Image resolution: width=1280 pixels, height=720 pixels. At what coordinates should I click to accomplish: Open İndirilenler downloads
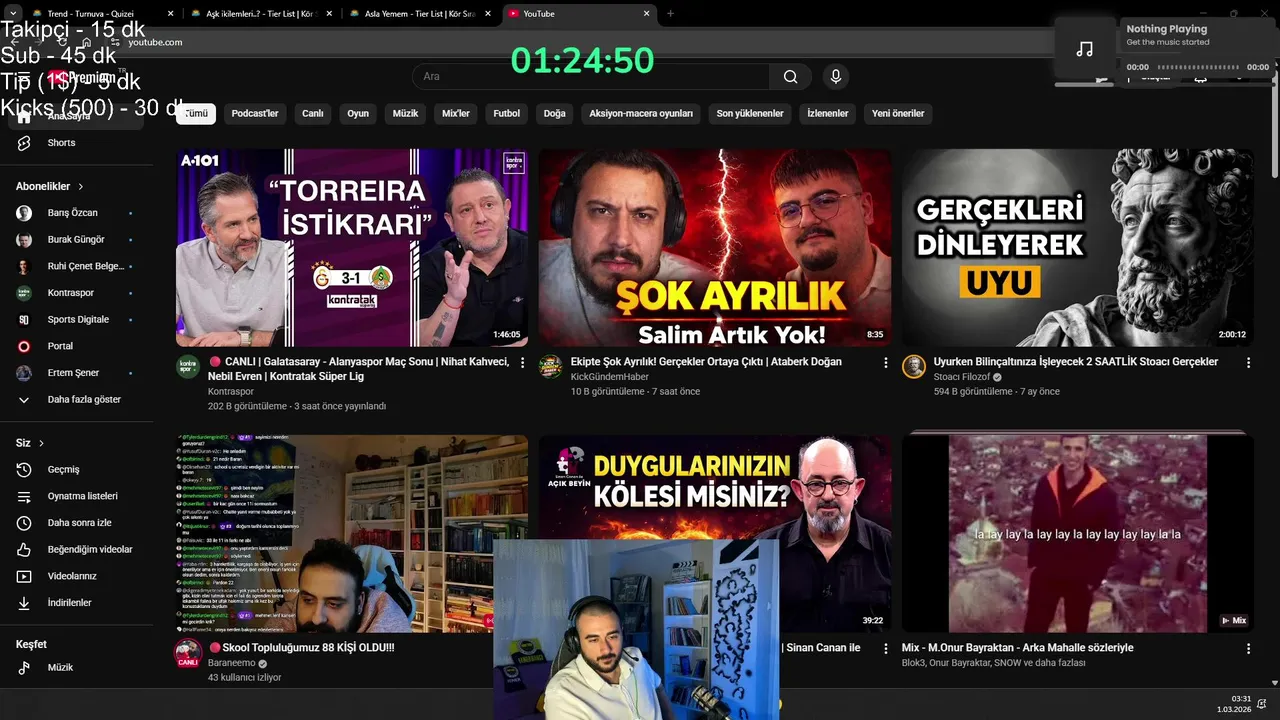coord(76,603)
